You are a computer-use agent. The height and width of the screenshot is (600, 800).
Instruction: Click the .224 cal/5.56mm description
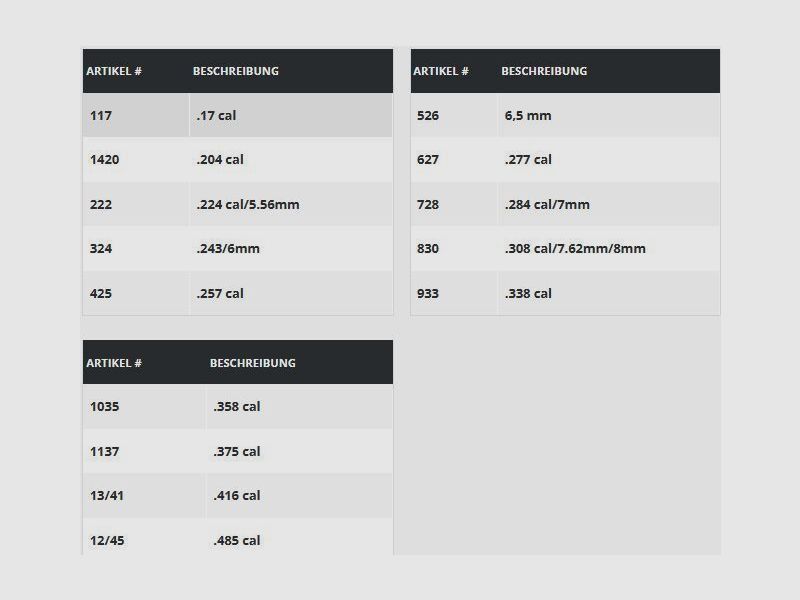(x=248, y=205)
